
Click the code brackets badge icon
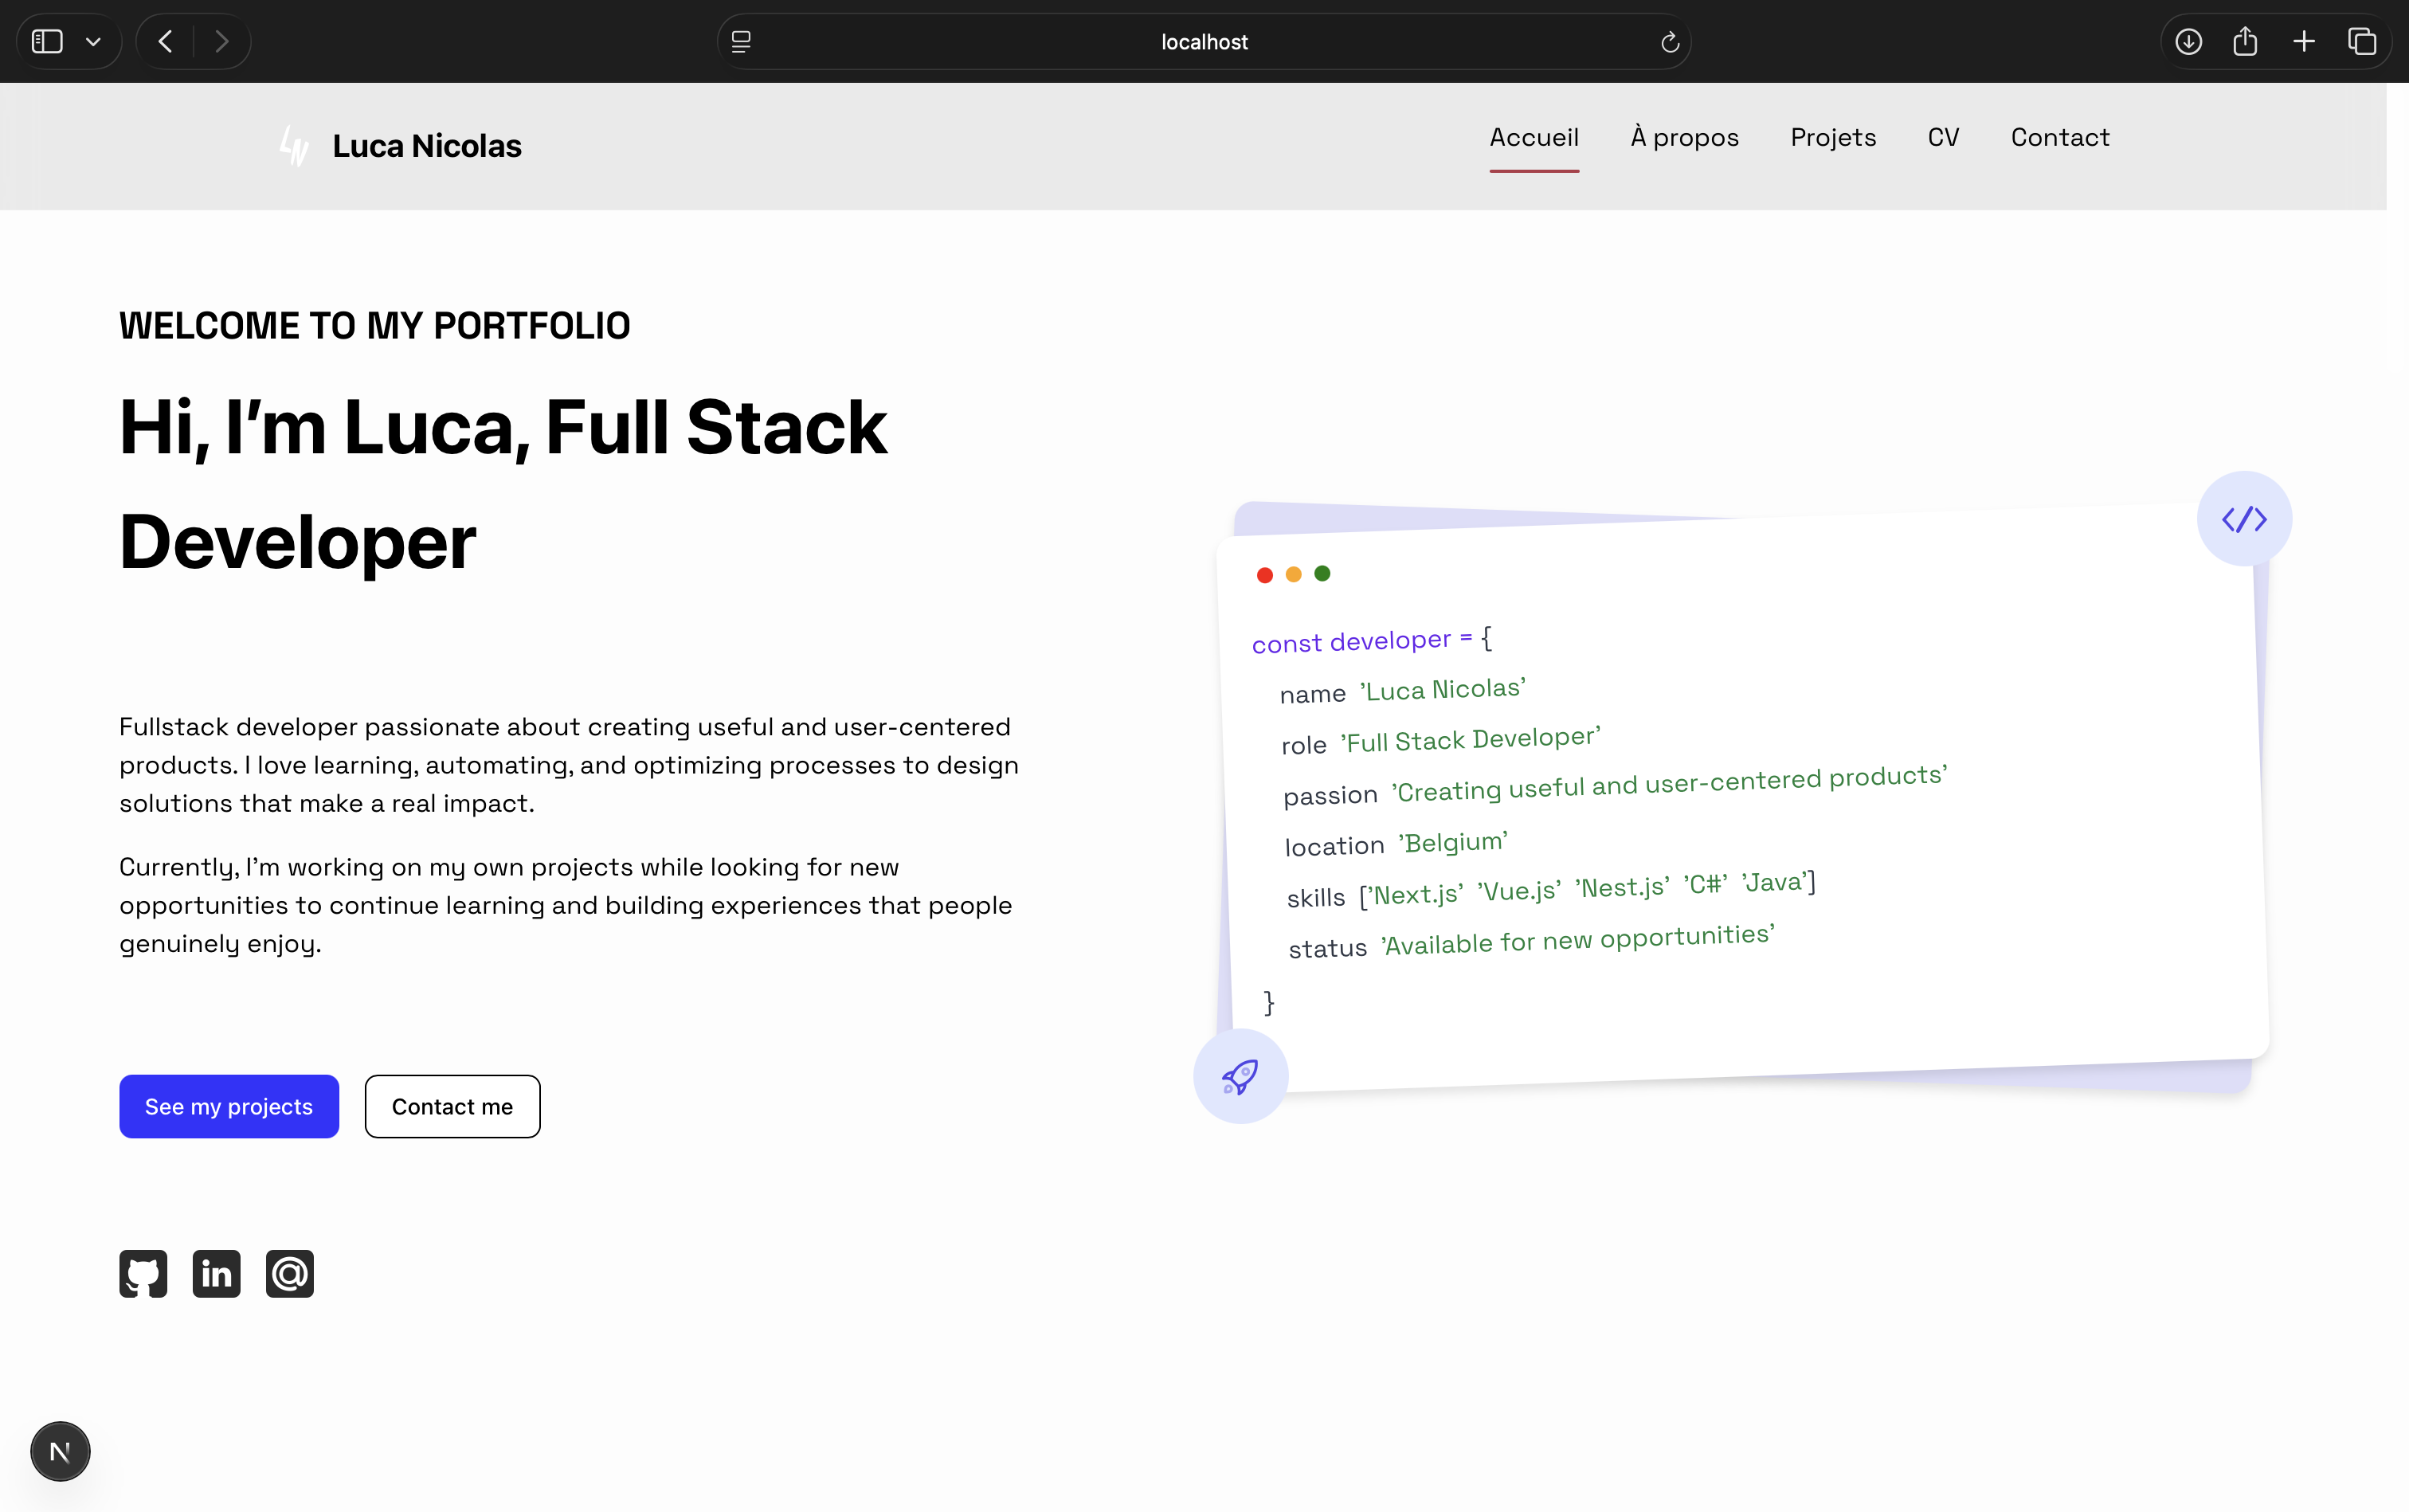(x=2243, y=519)
